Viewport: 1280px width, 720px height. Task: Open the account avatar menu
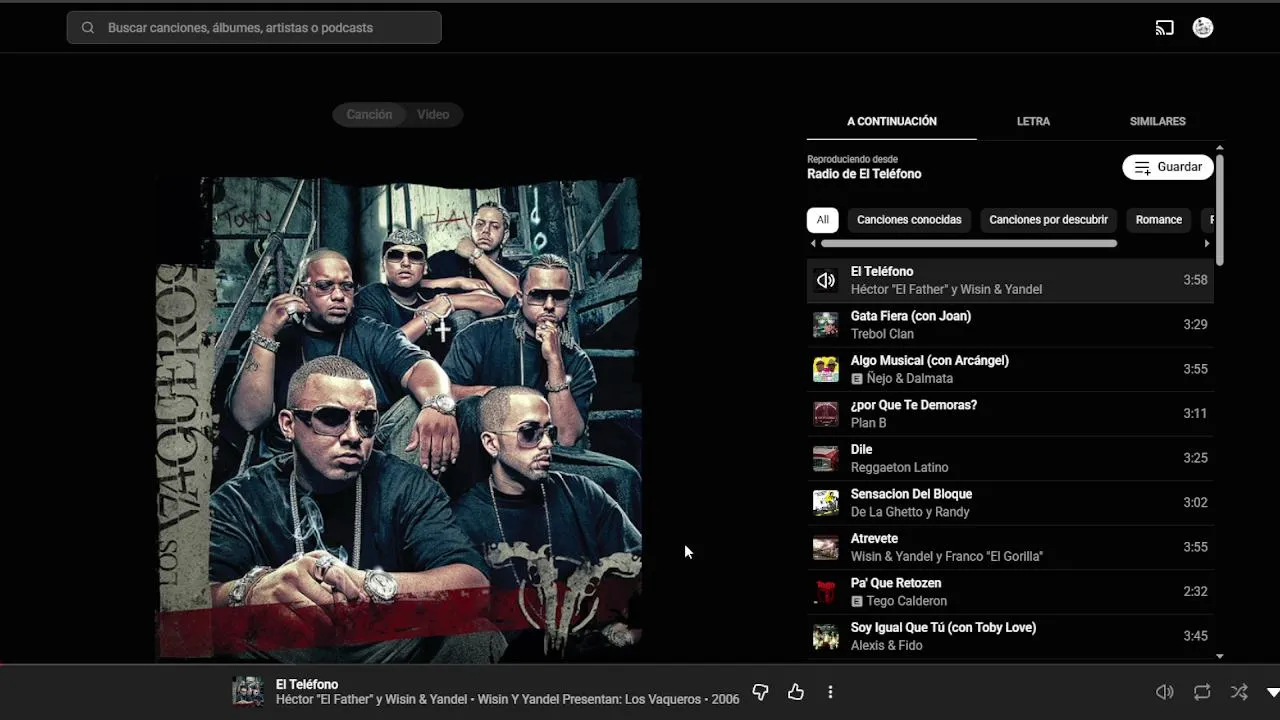(1203, 28)
